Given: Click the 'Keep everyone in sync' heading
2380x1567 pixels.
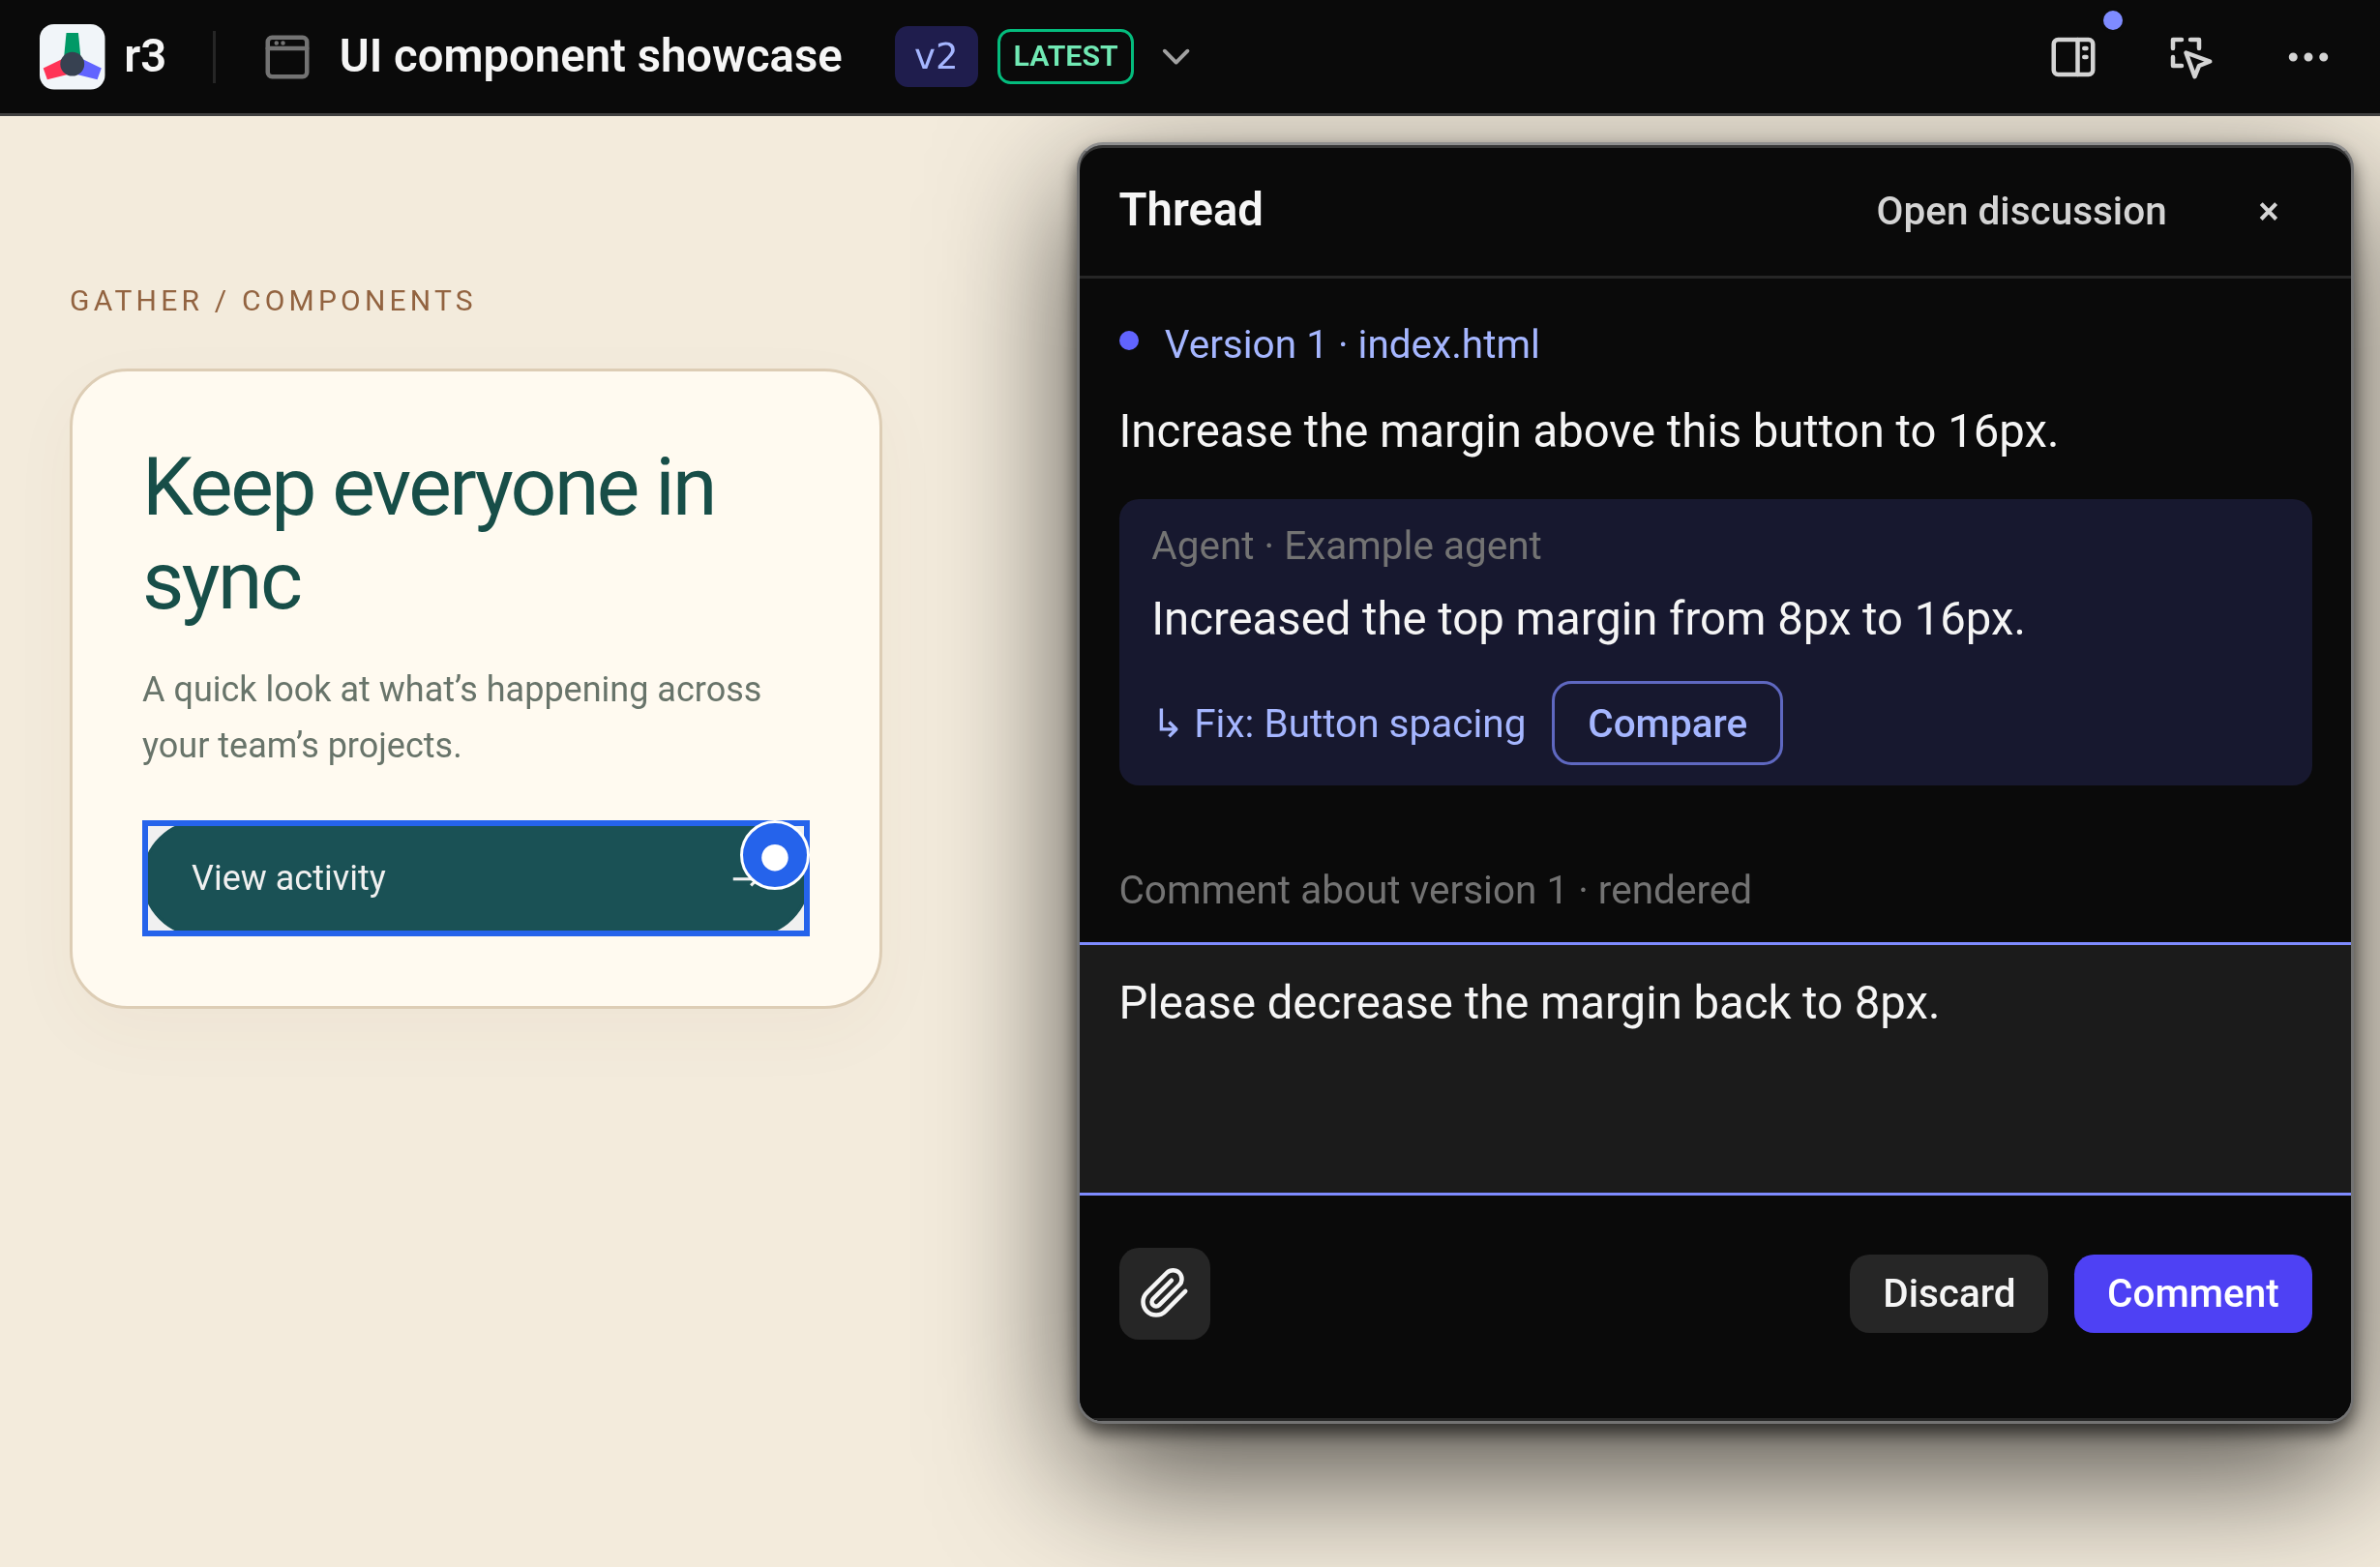Looking at the screenshot, I should (429, 533).
